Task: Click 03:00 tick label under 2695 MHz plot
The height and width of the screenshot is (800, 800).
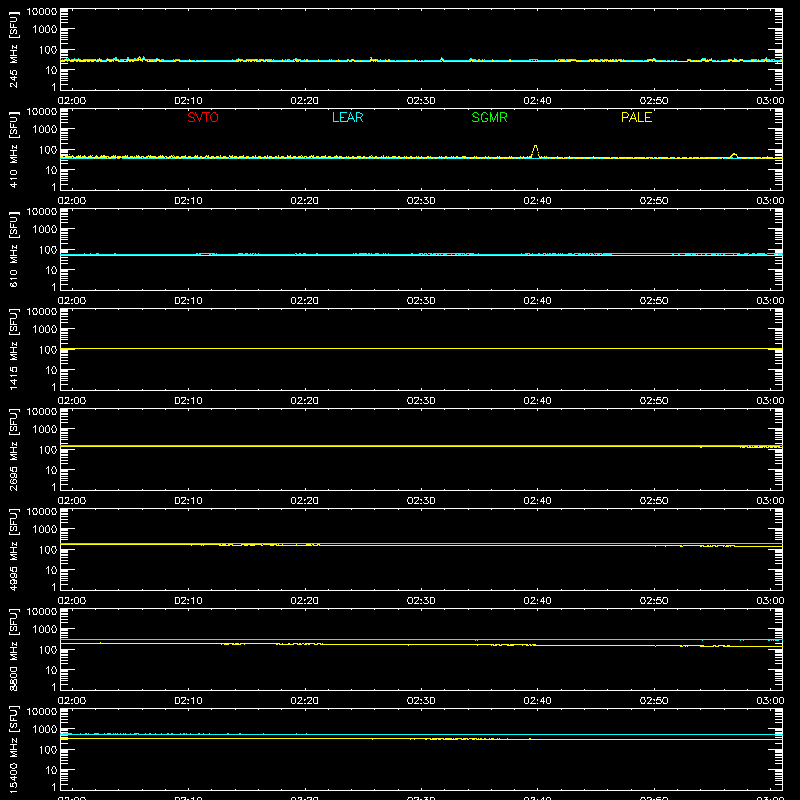Action: pyautogui.click(x=770, y=501)
